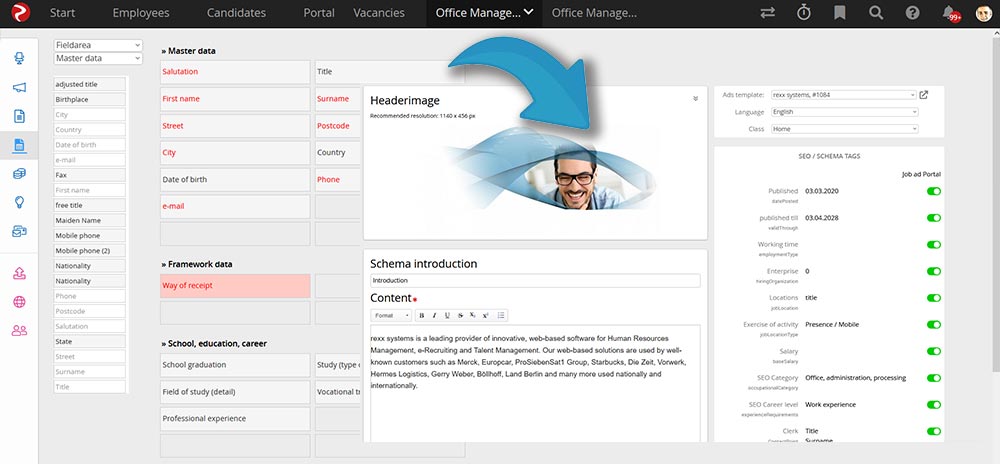Select the pink people sidebar icon
1000x464 pixels.
point(19,331)
